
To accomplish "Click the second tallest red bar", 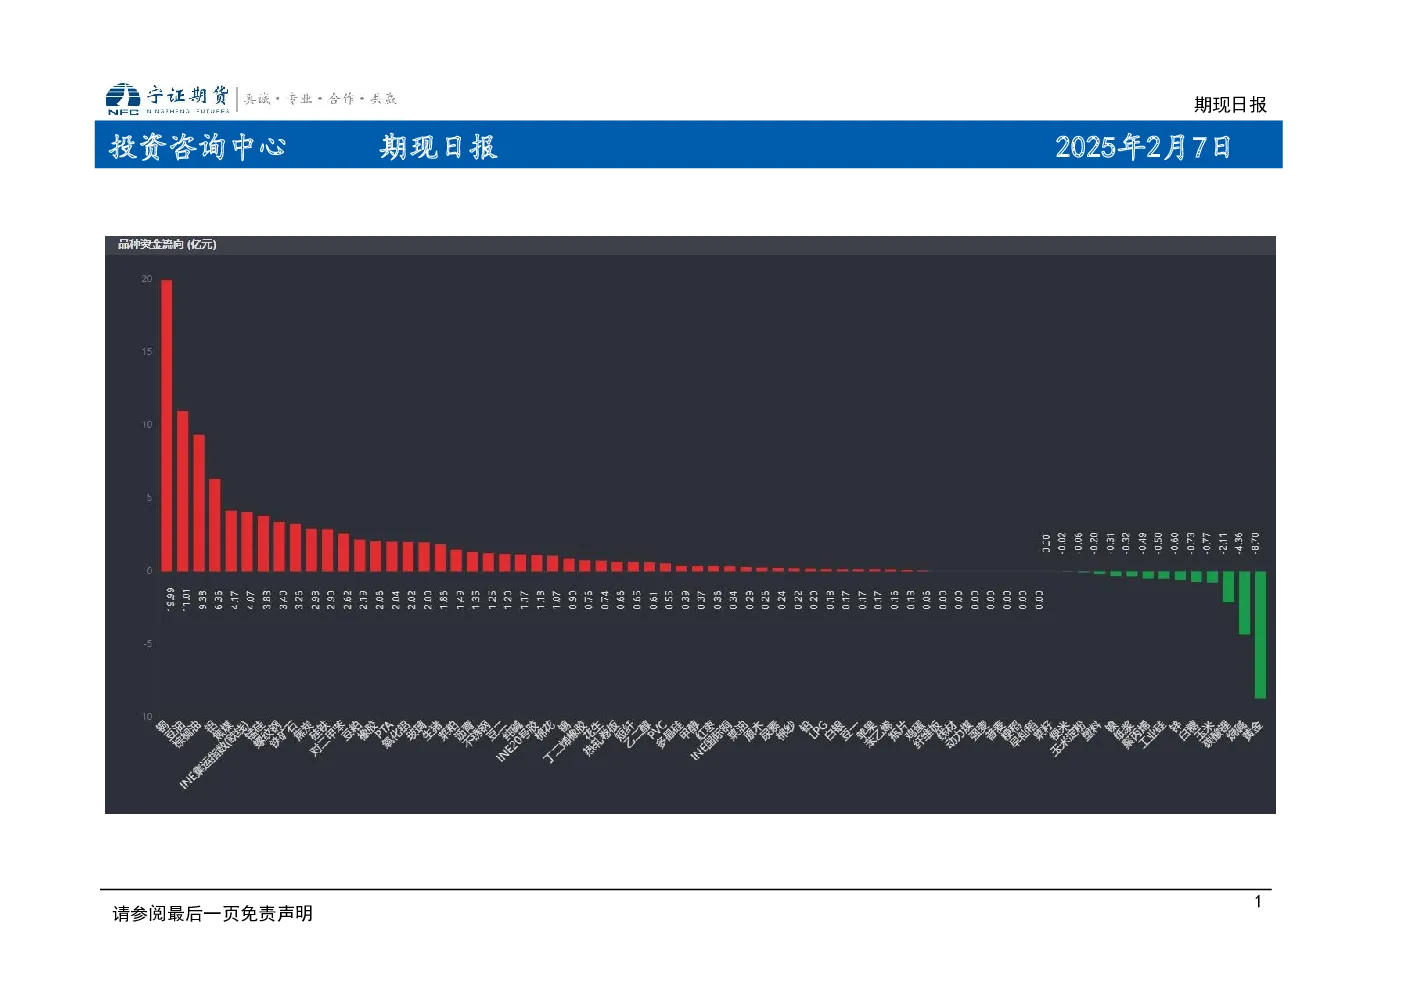I will (x=183, y=491).
